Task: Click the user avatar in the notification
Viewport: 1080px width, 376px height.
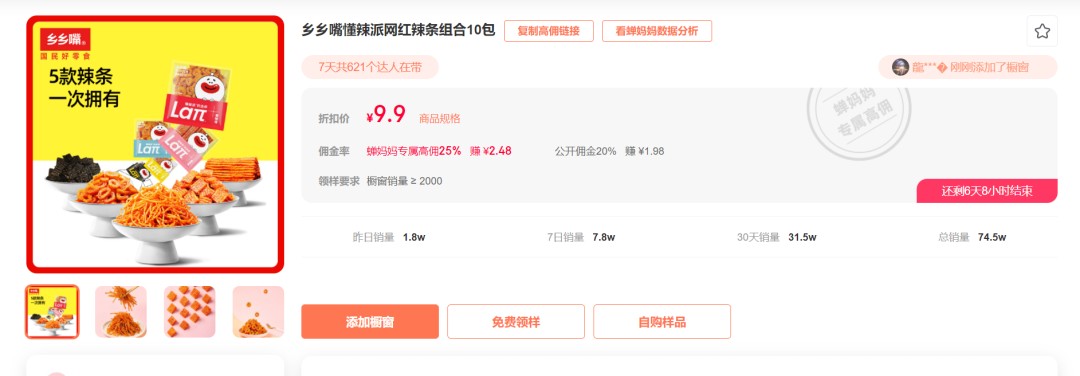Action: click(x=900, y=67)
